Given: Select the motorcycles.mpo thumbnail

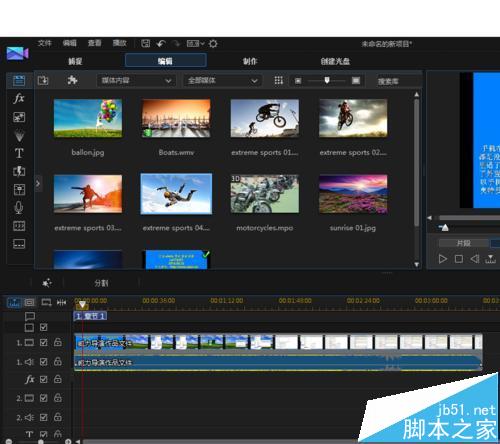Looking at the screenshot, I should click(x=265, y=194).
